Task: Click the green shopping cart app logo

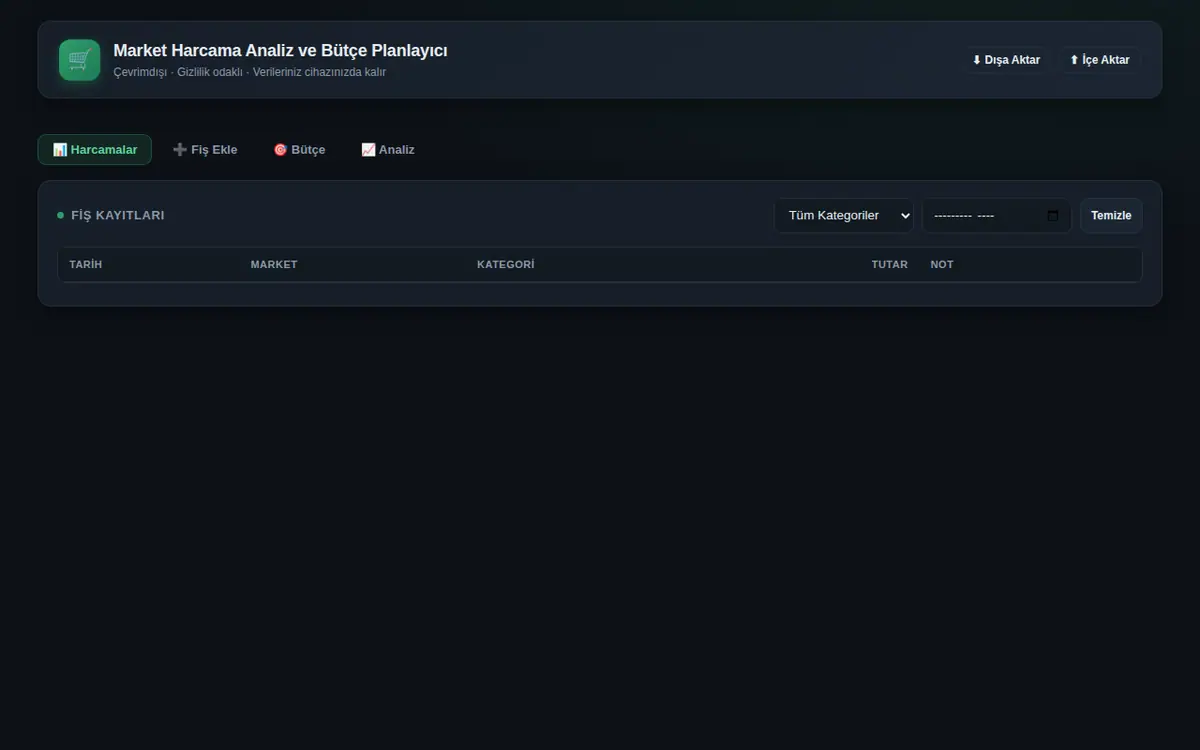Action: tap(80, 60)
